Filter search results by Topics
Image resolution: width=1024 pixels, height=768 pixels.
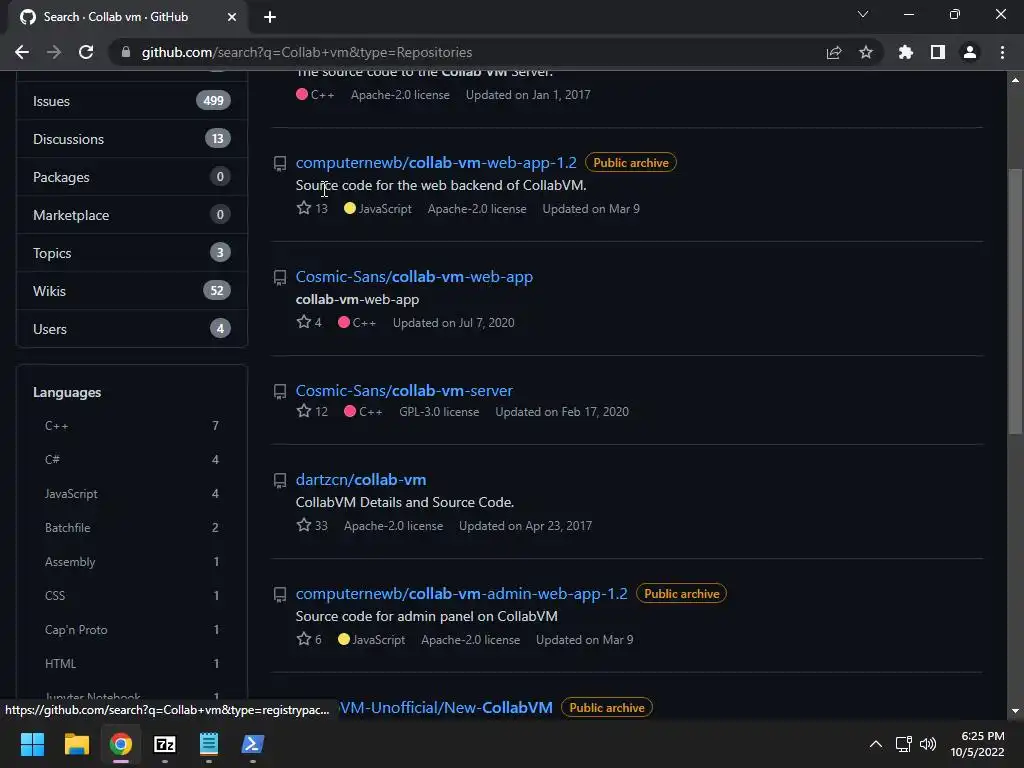[x=132, y=253]
